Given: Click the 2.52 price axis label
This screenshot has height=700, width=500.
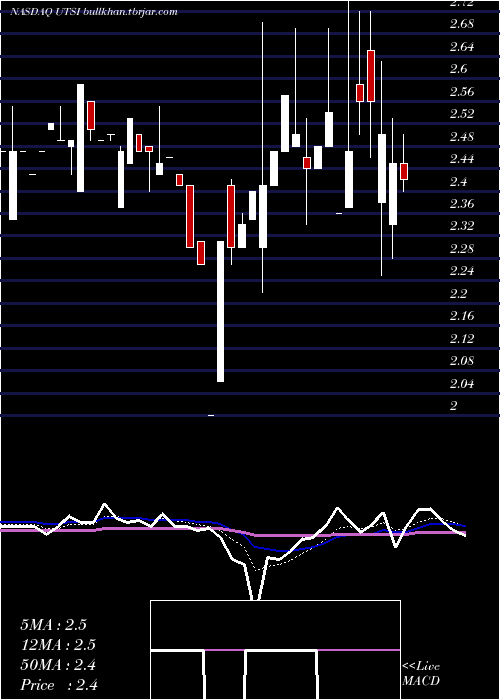Looking at the screenshot, I should coord(462,114).
